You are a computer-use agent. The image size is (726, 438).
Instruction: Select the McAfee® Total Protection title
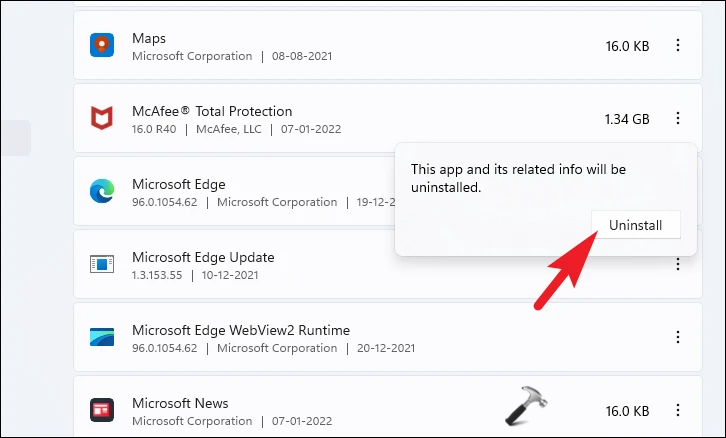click(212, 111)
